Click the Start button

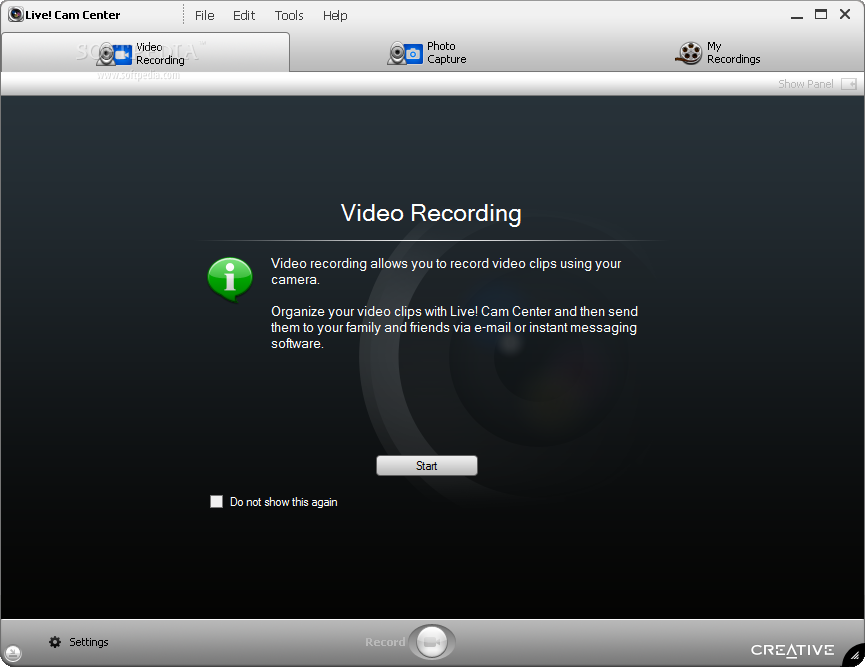(x=426, y=466)
